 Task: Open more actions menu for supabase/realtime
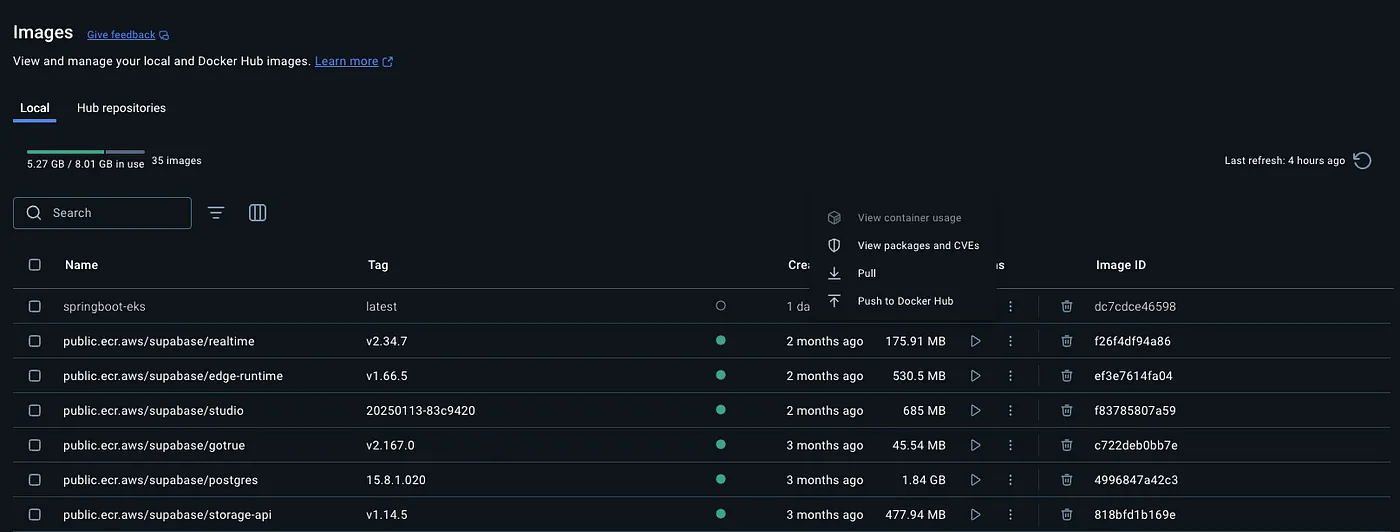[1010, 341]
